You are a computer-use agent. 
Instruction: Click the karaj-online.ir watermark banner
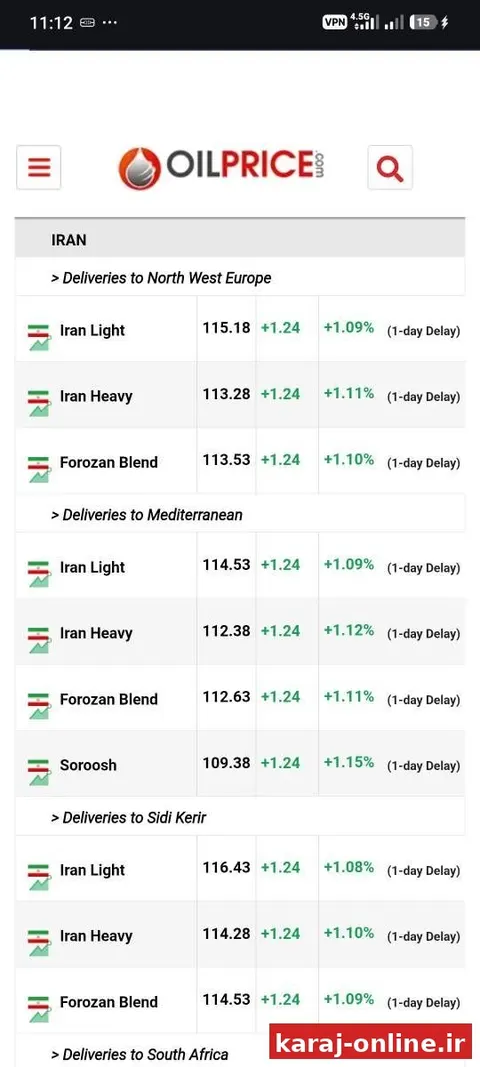(x=371, y=1043)
